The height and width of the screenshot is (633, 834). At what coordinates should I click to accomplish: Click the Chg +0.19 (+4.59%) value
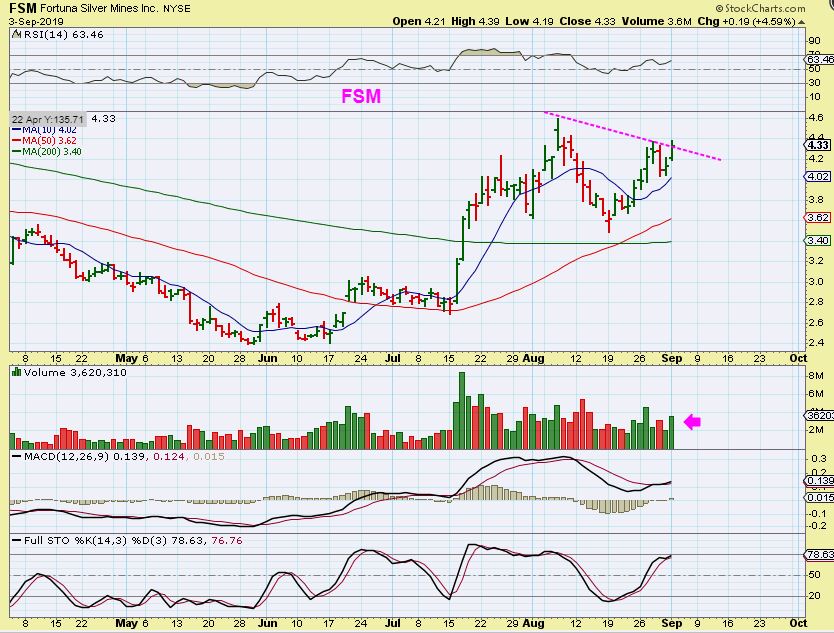click(x=747, y=22)
